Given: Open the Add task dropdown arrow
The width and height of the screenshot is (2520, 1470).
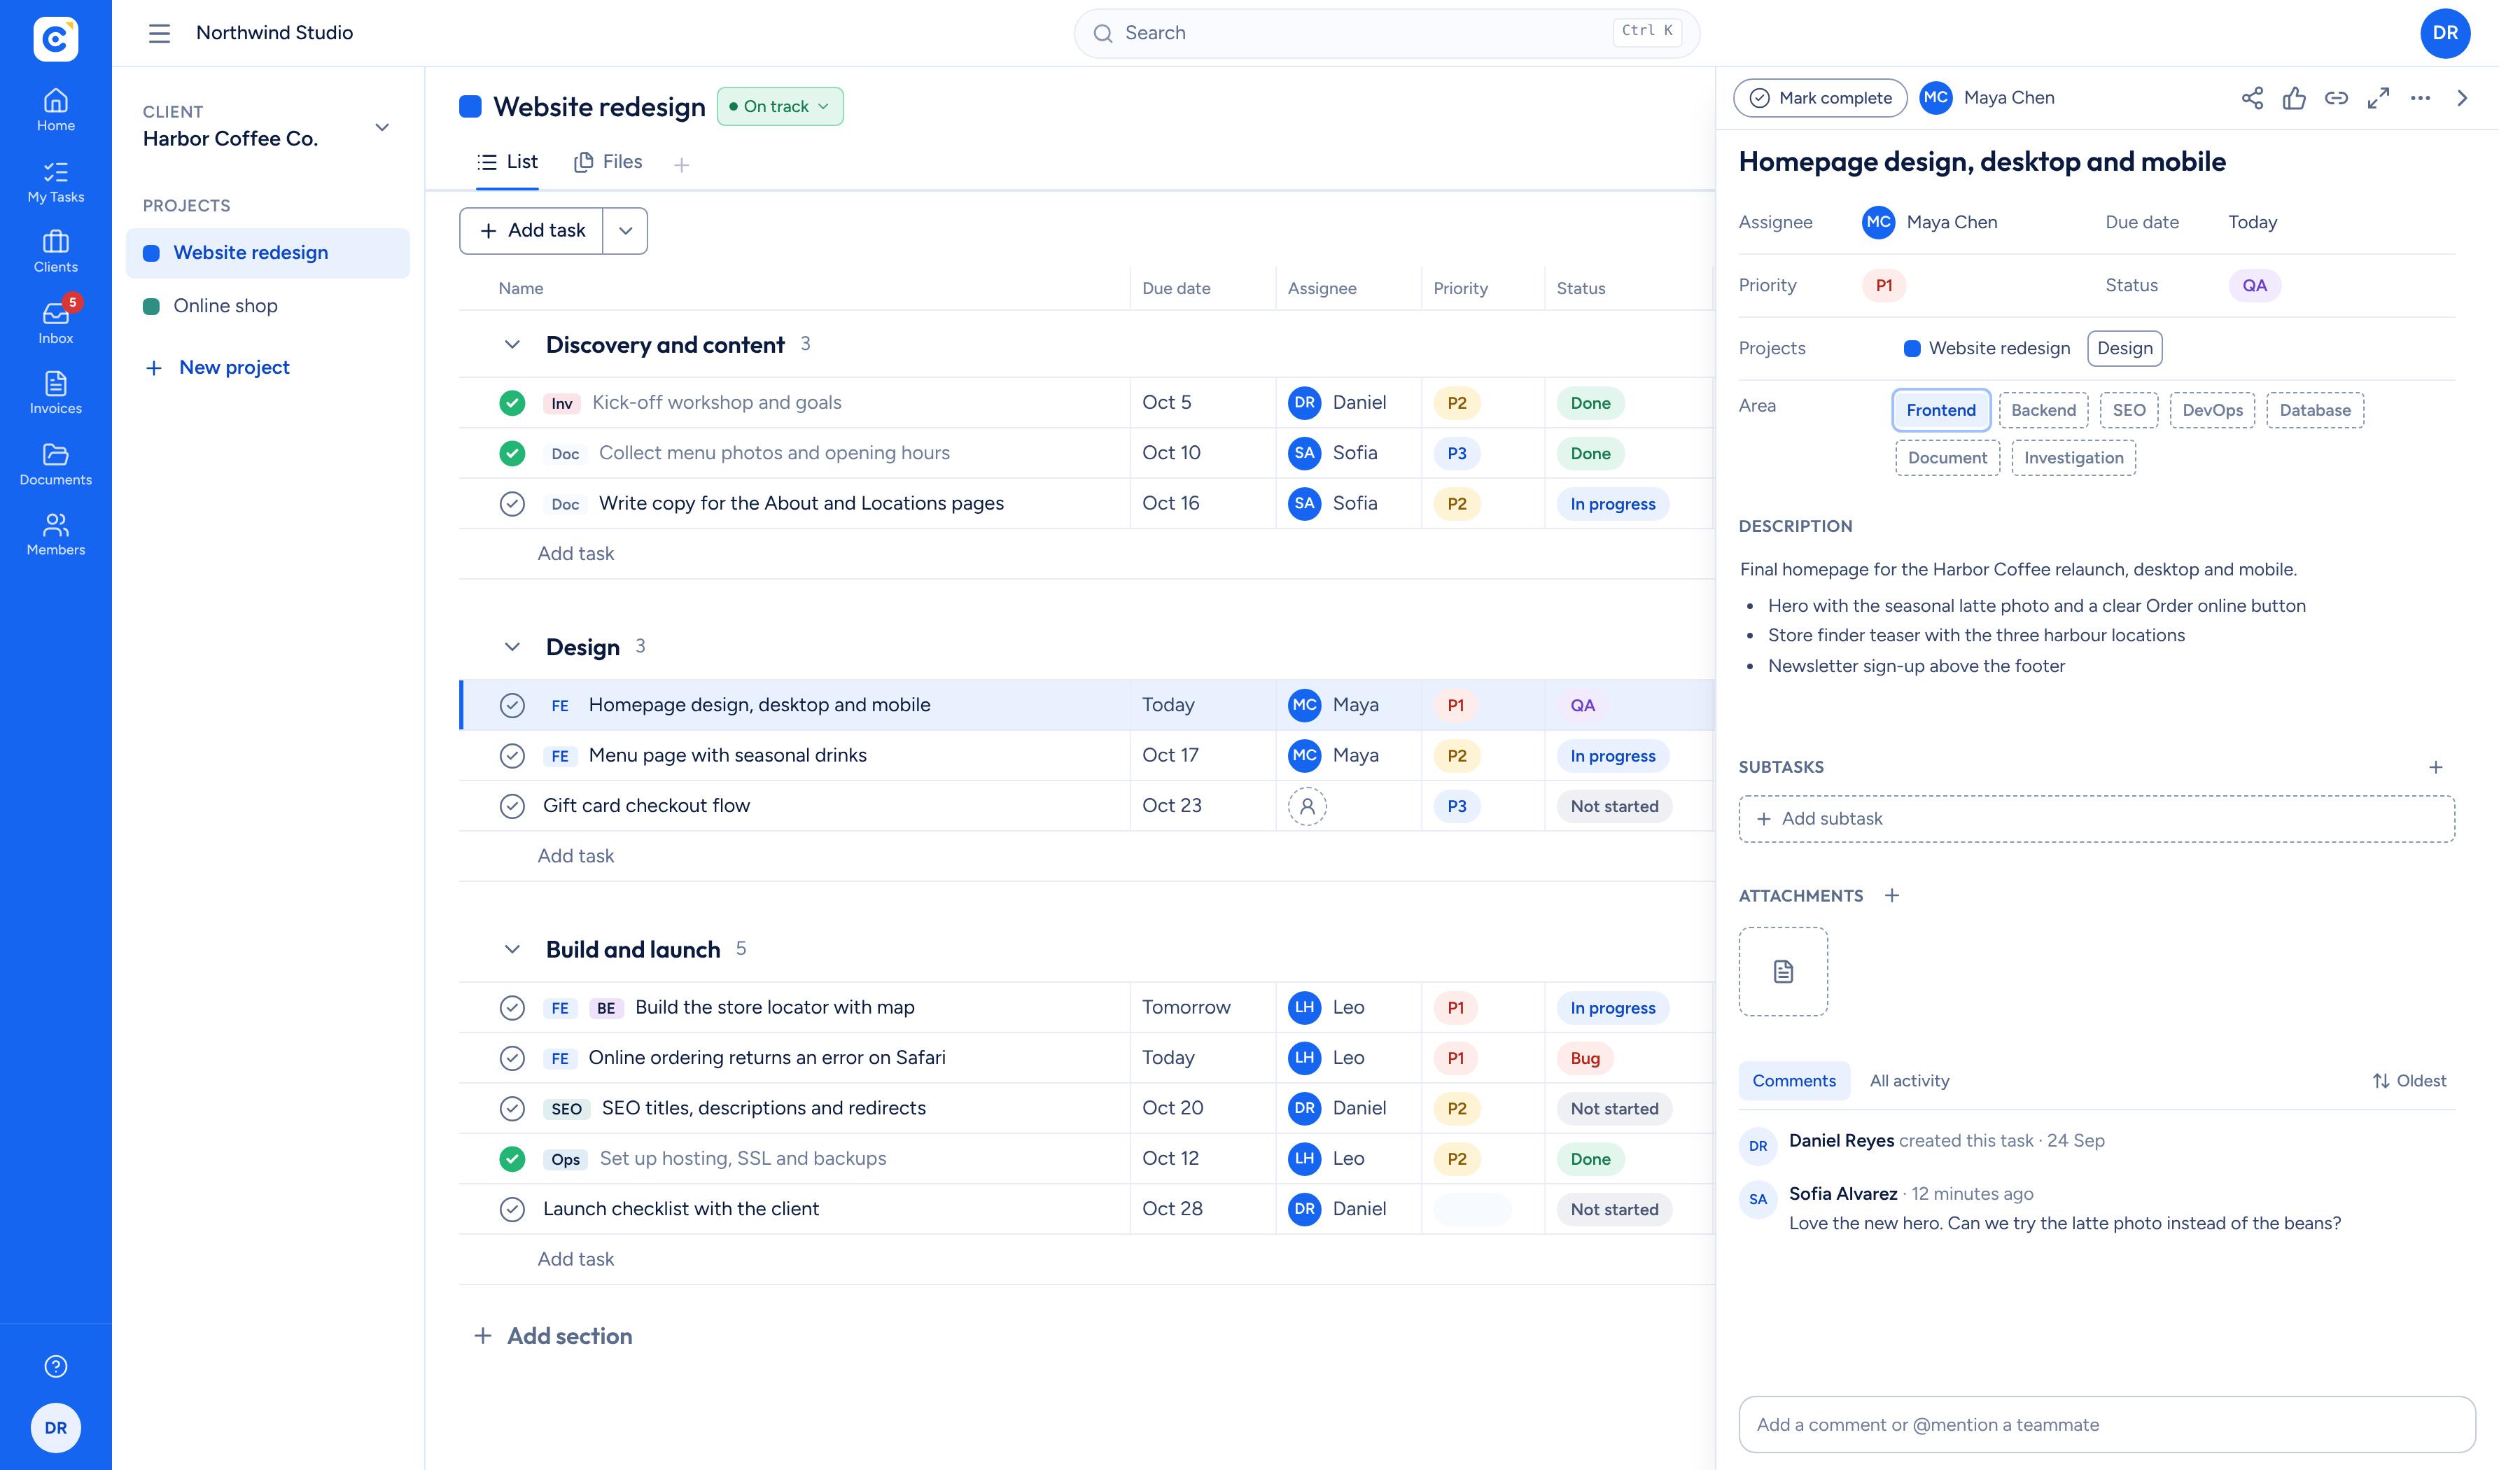Looking at the screenshot, I should [x=625, y=231].
